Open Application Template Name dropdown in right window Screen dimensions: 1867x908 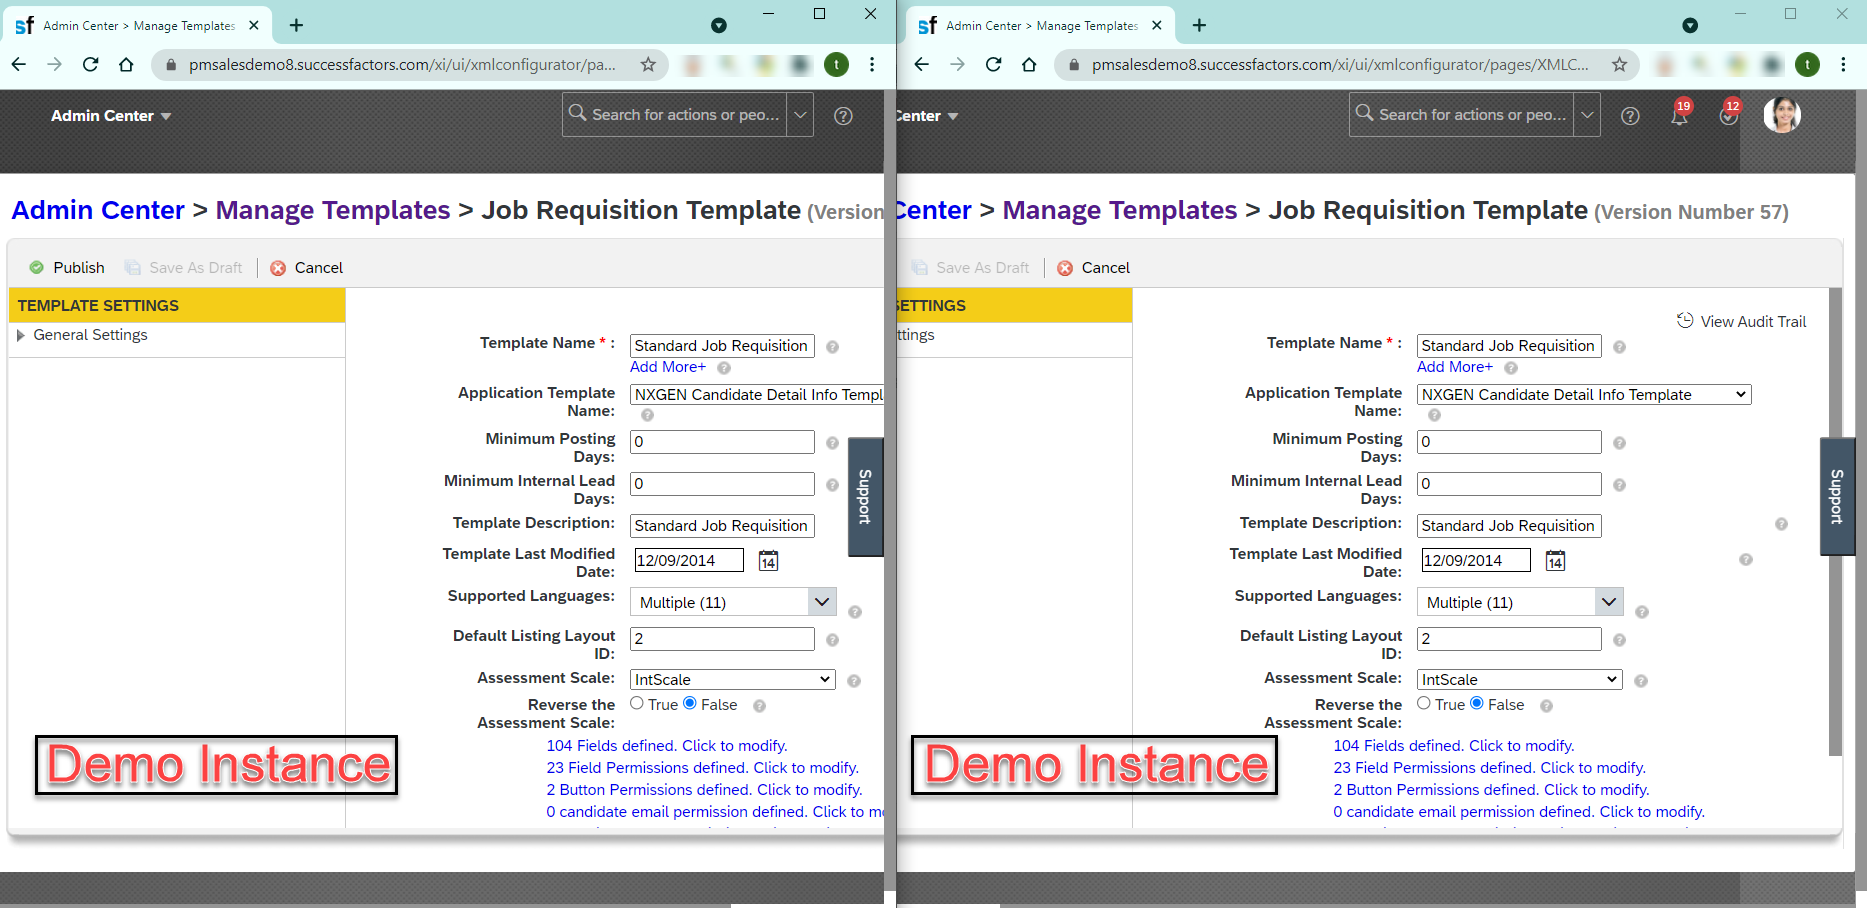click(1584, 395)
